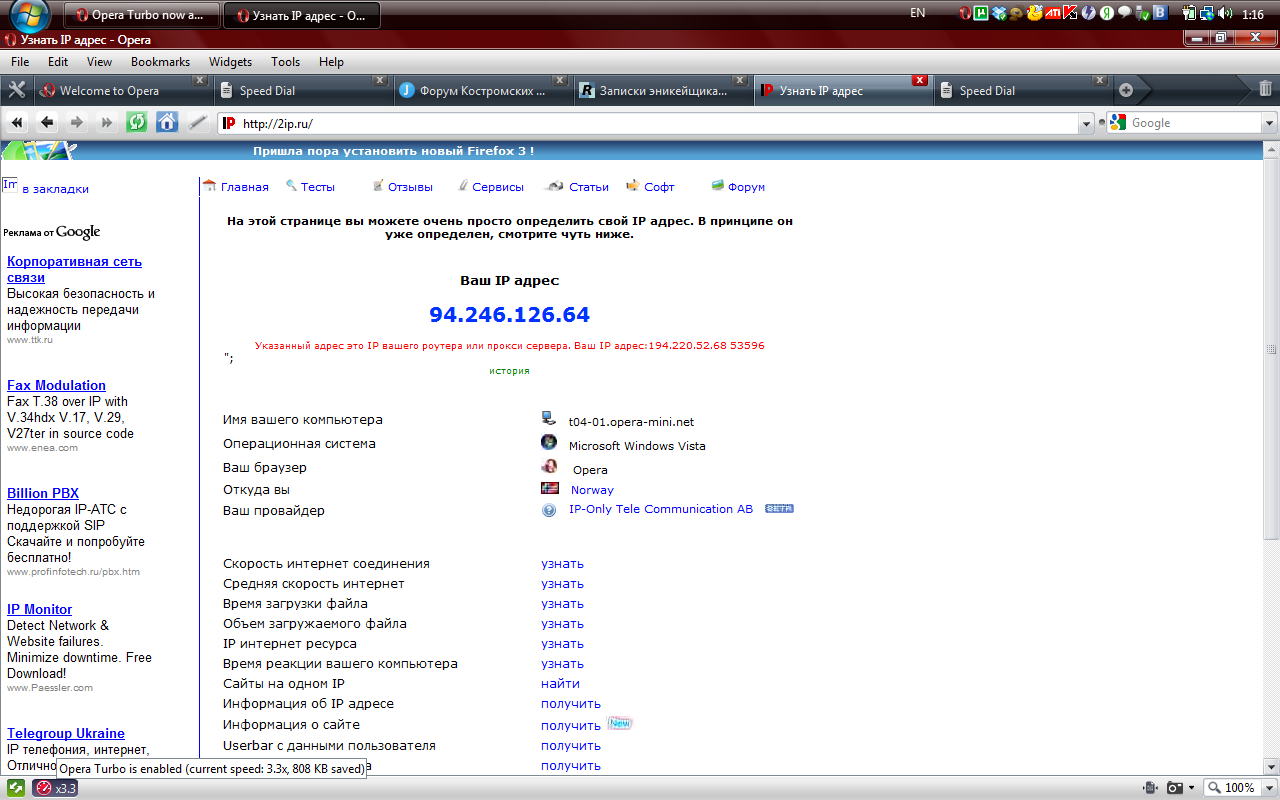The image size is (1280, 800).
Task: Switch to the Записки эникейщика tab
Action: (x=663, y=90)
